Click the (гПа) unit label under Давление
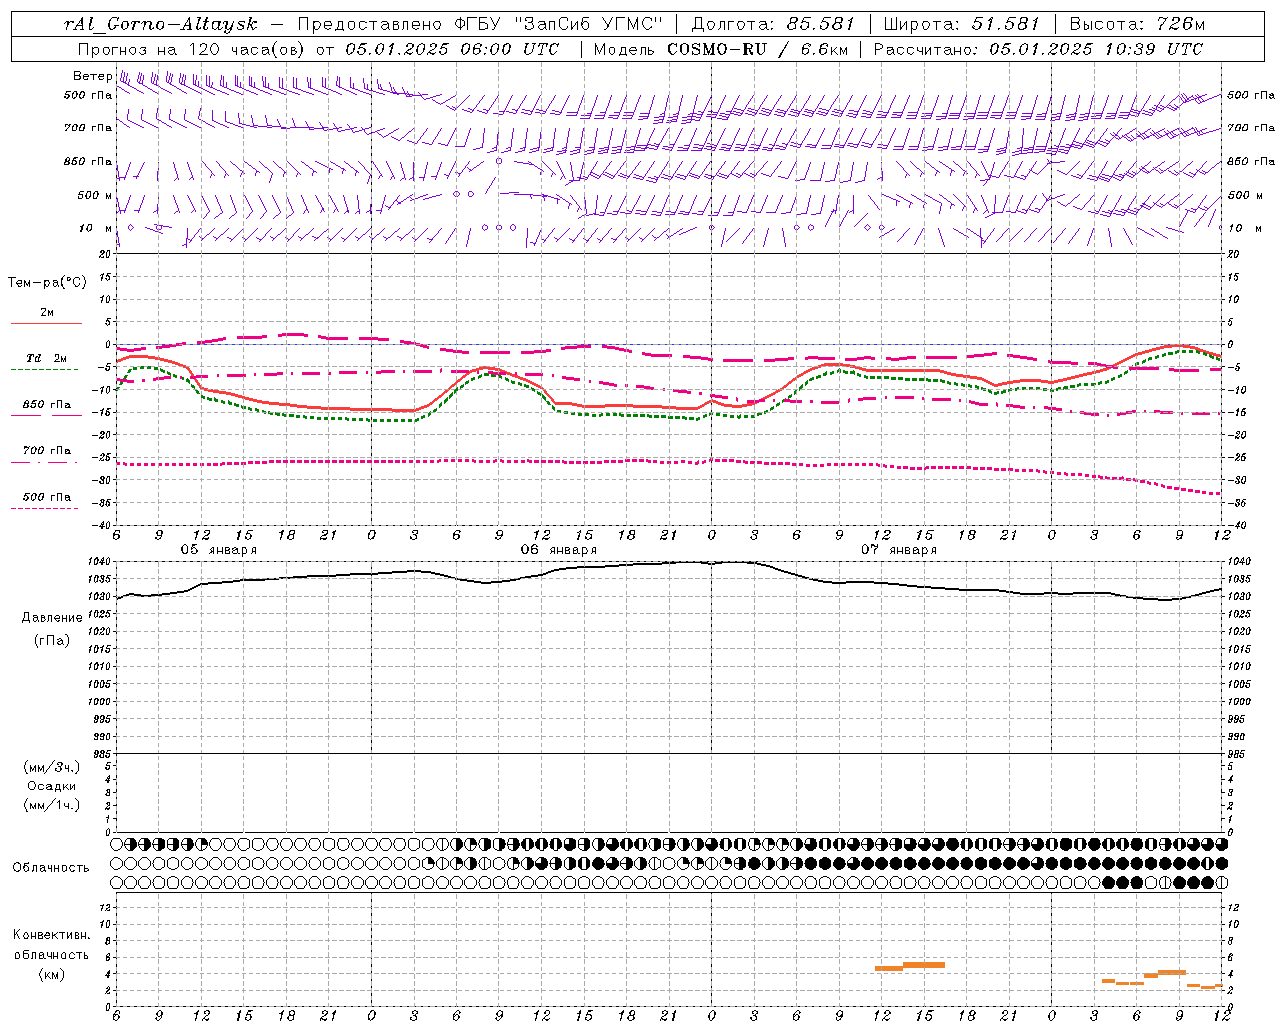This screenshot has height=1024, width=1280. point(52,641)
